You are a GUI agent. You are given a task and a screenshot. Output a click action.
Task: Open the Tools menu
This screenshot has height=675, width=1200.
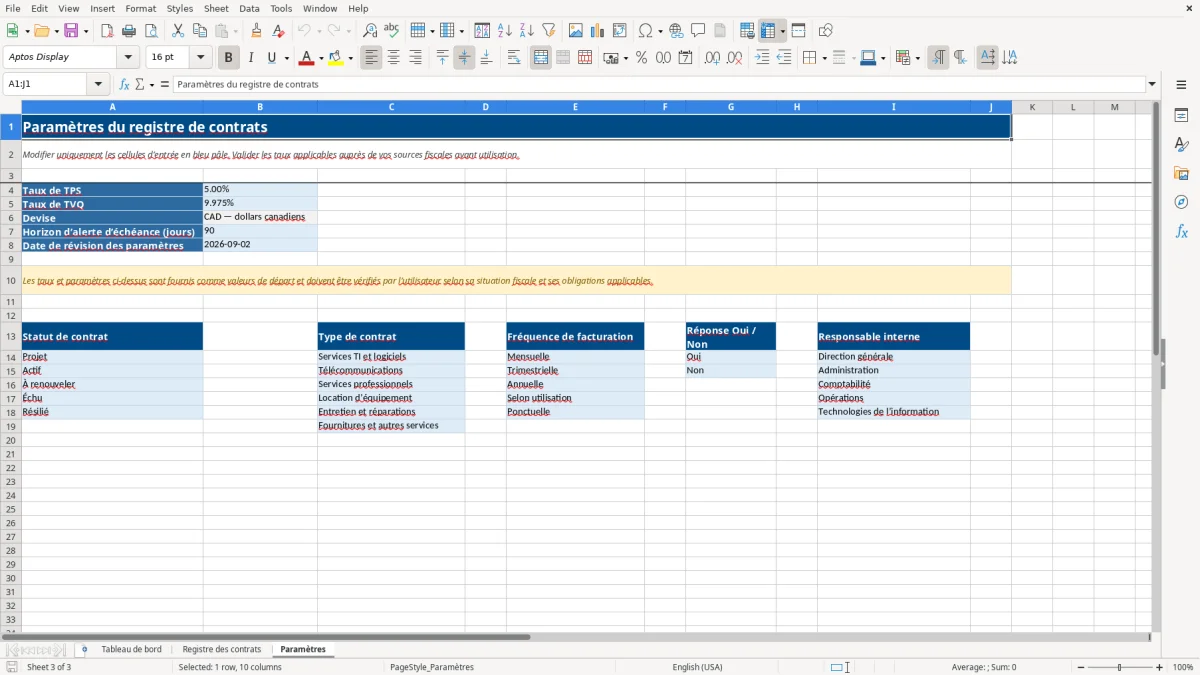pos(281,8)
